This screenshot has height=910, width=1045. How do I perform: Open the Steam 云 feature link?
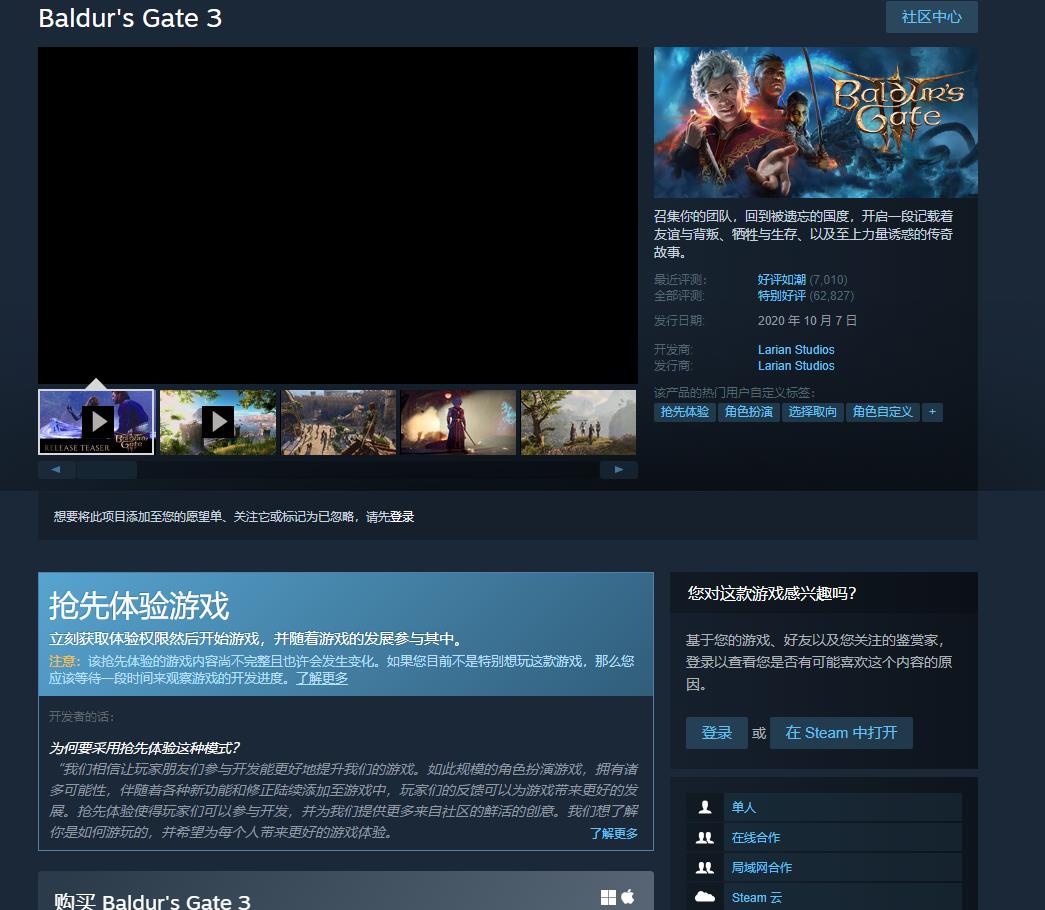756,897
